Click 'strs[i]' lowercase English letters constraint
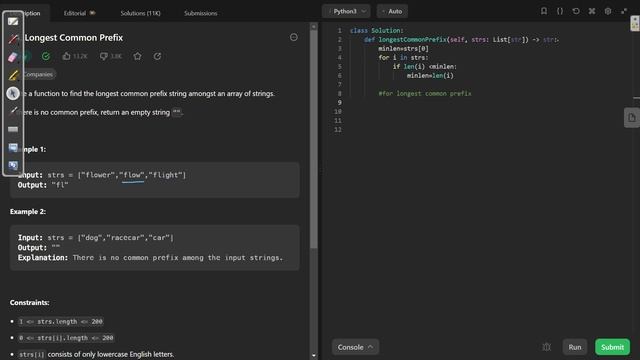 96,354
